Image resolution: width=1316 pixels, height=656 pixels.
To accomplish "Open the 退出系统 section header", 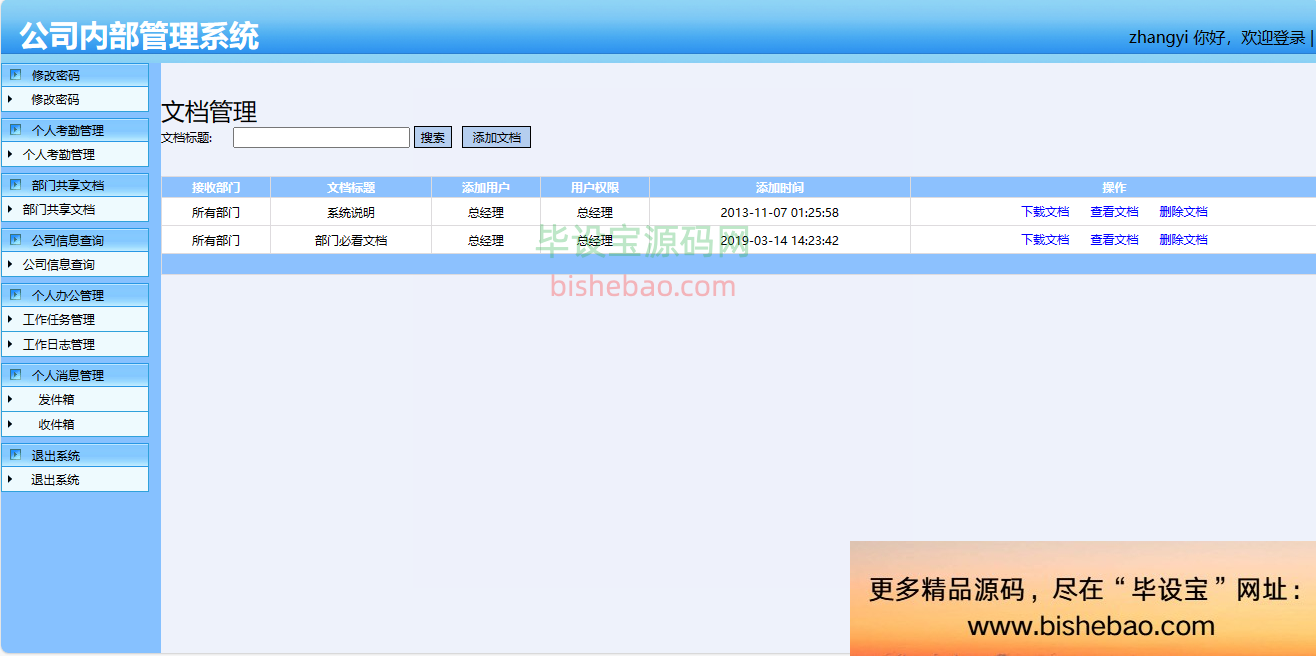I will [x=75, y=455].
